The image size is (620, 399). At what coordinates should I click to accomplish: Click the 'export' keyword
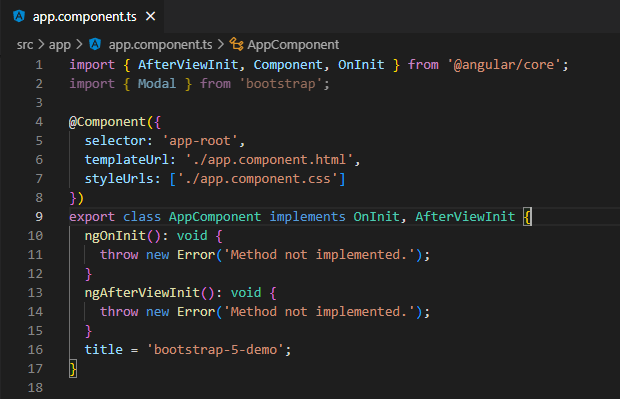point(92,217)
